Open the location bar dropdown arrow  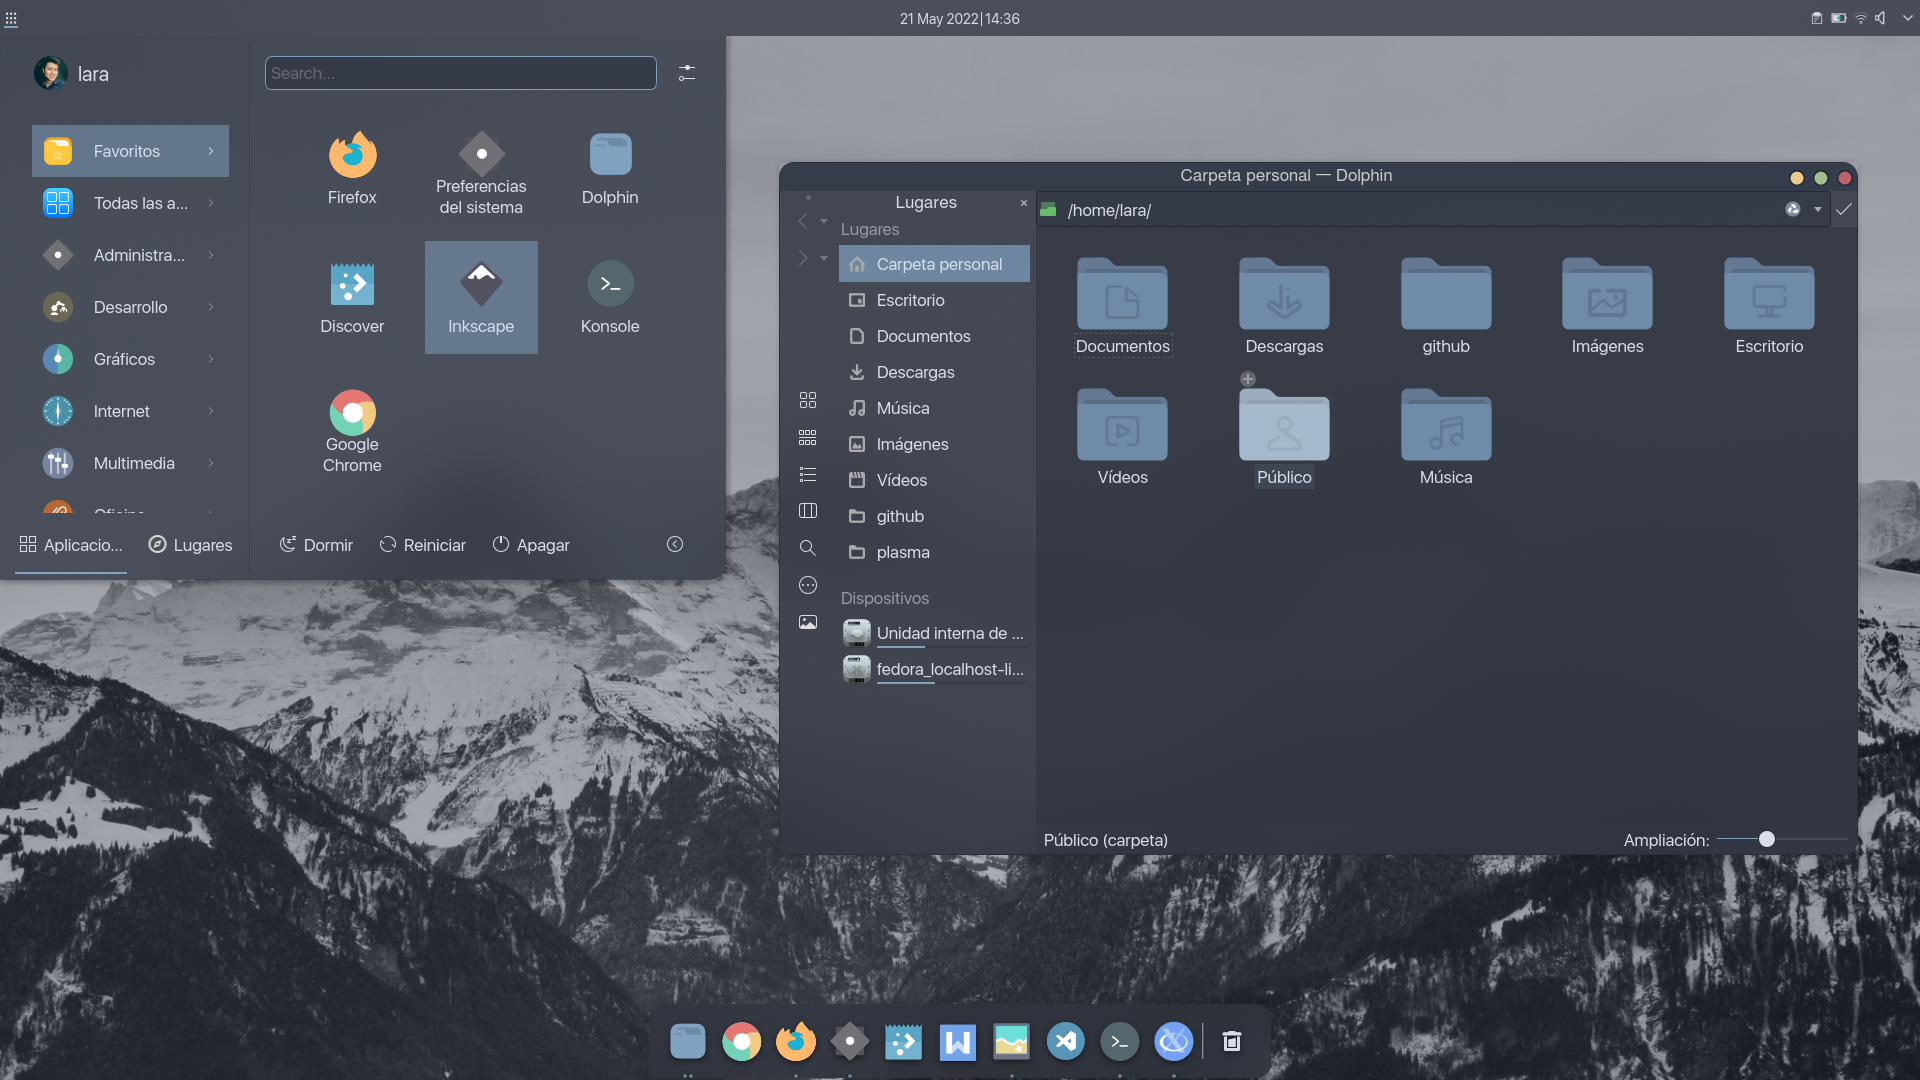pyautogui.click(x=1818, y=210)
